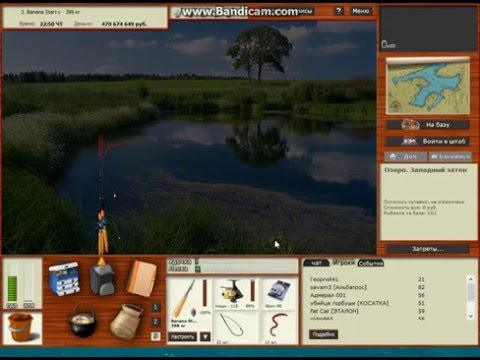
Task: Switch to rod slot 1
Action: tap(155, 307)
